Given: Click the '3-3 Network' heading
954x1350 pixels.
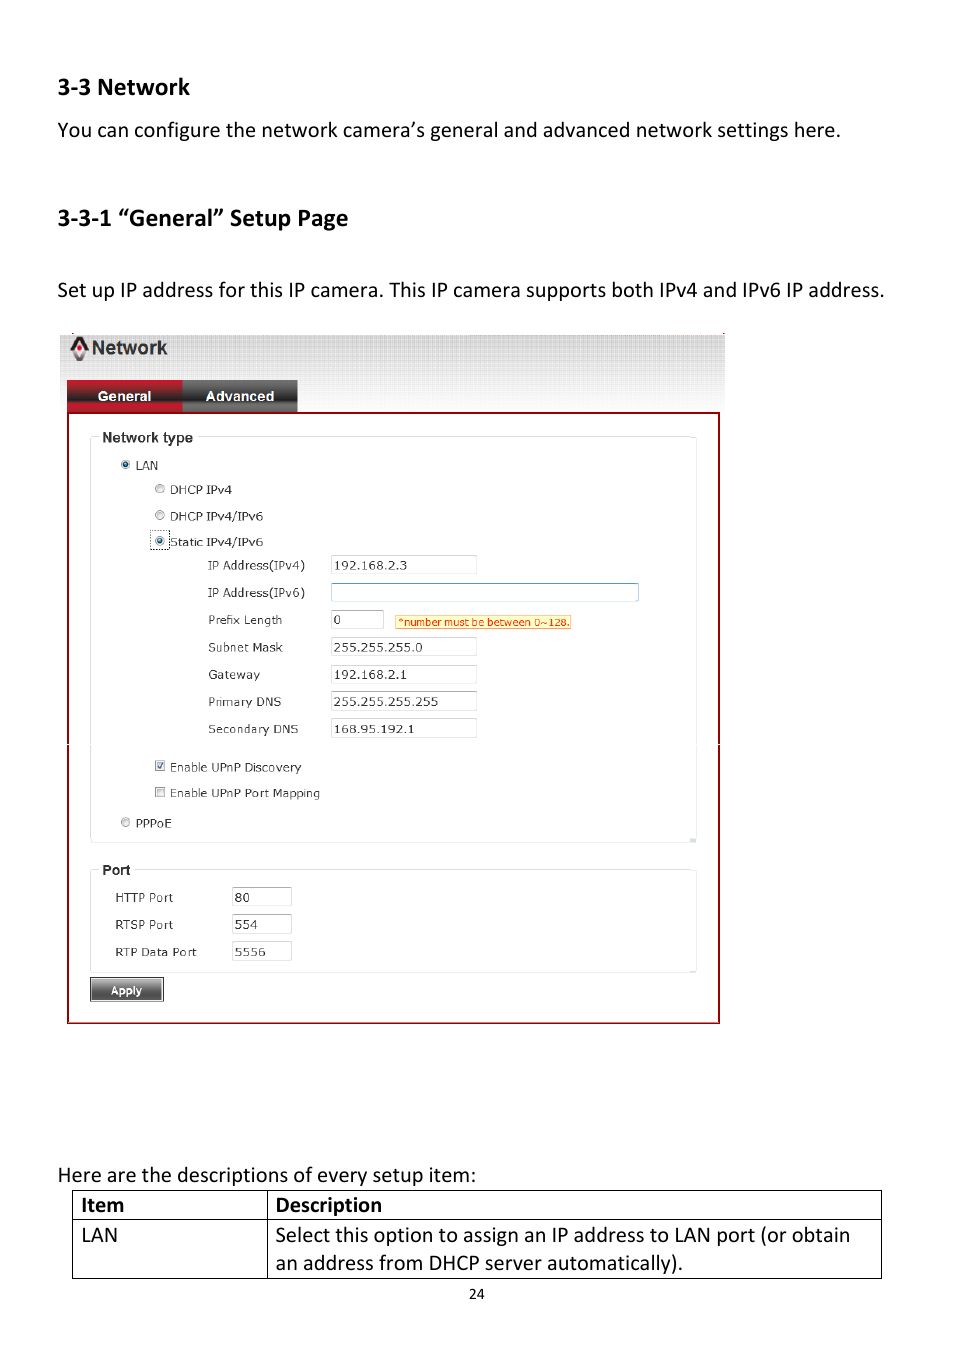Looking at the screenshot, I should click(124, 87).
